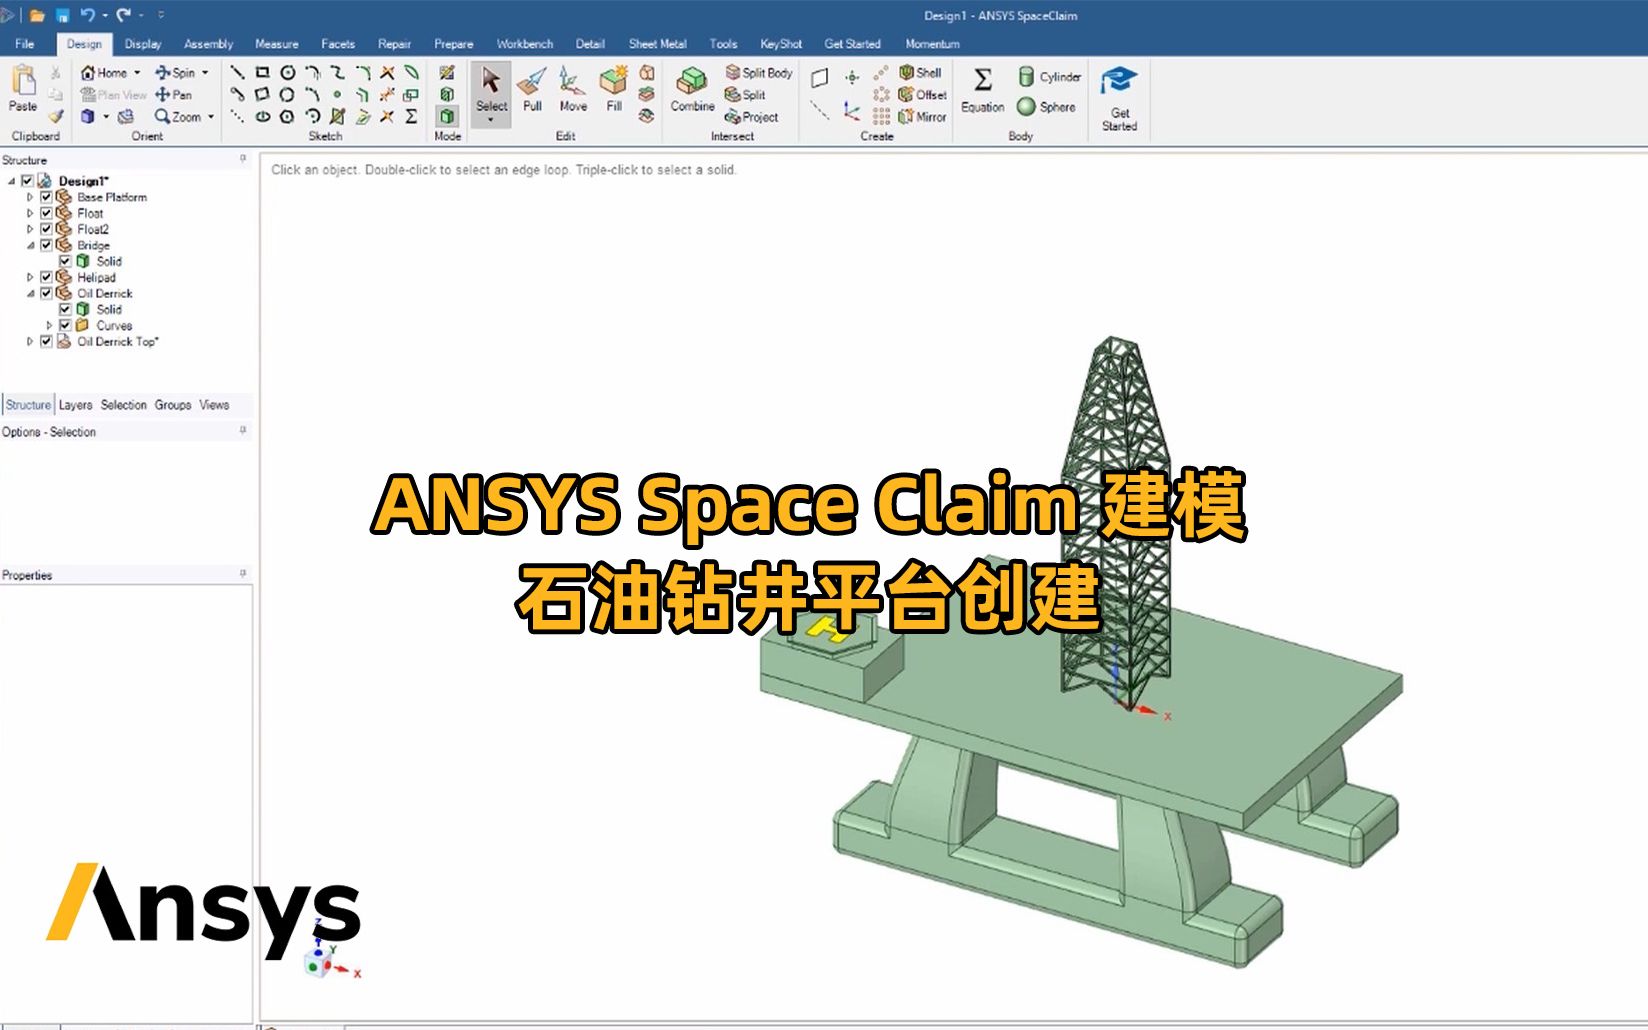Select the sketch Rectangle tool
This screenshot has width=1648, height=1030.
262,72
